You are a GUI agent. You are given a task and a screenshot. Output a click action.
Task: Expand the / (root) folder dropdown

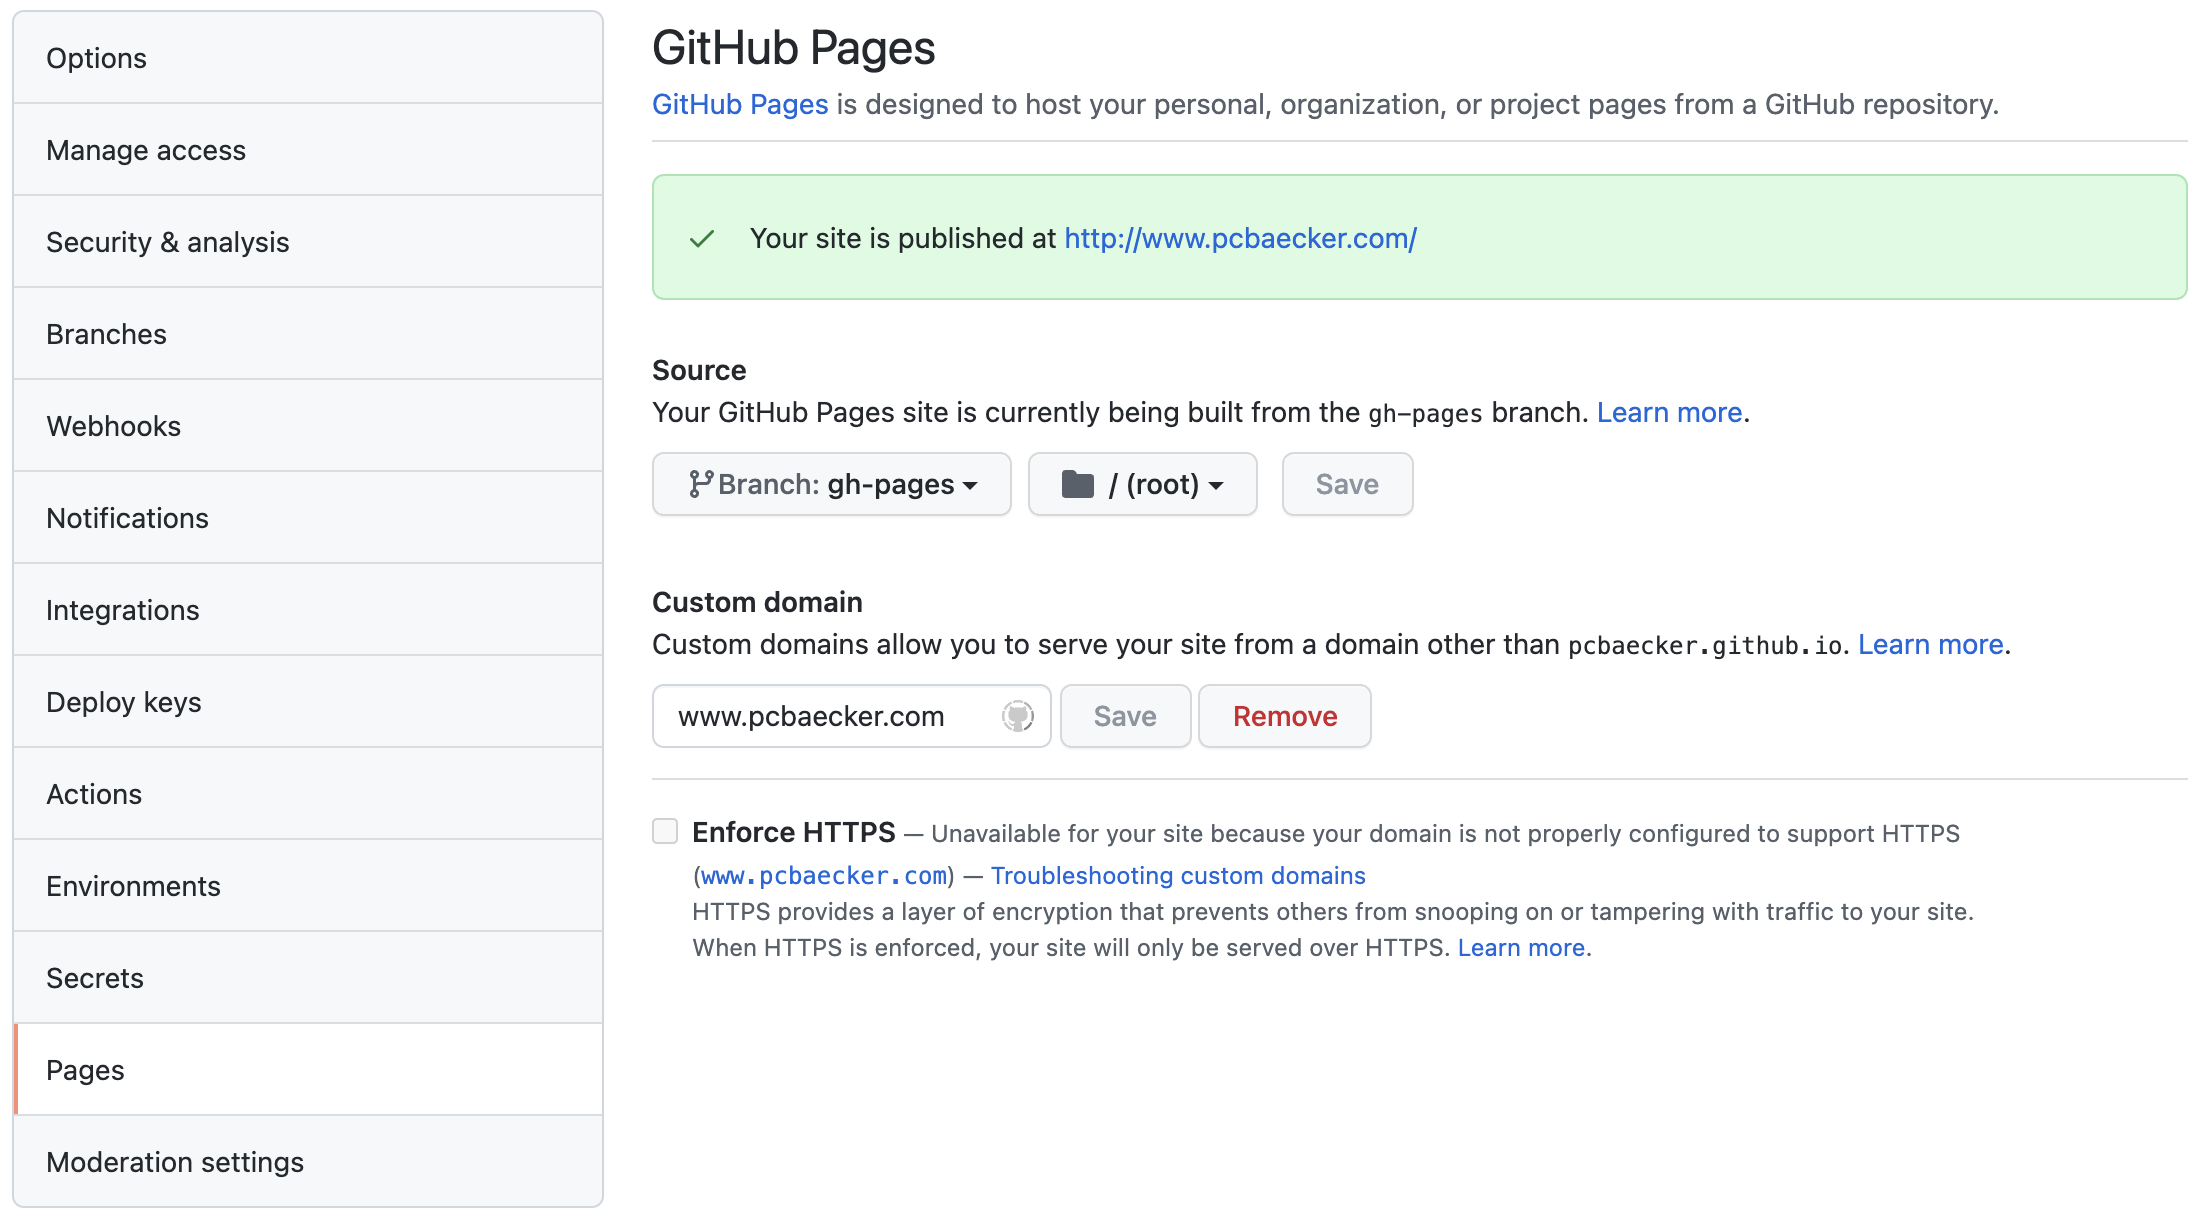(1142, 484)
